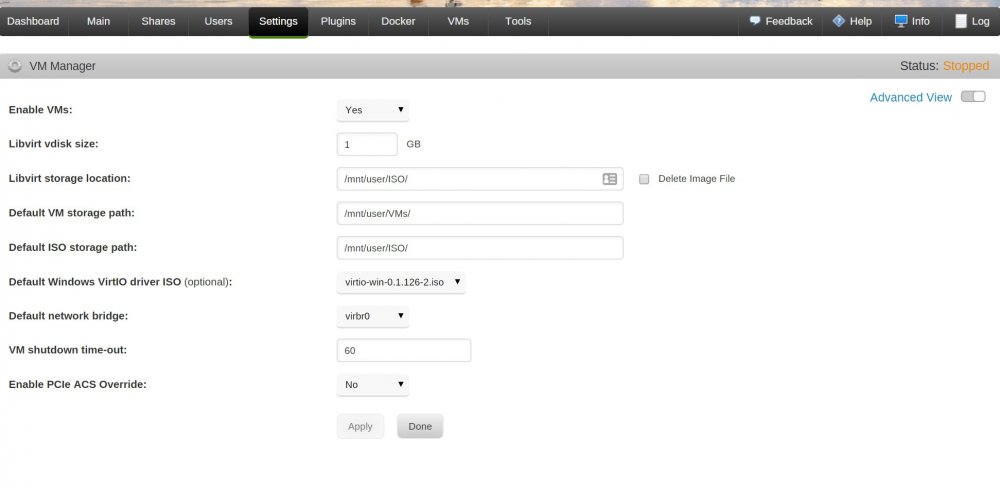Image resolution: width=1000 pixels, height=491 pixels.
Task: Click the Enable VMs label
Action: coord(40,110)
